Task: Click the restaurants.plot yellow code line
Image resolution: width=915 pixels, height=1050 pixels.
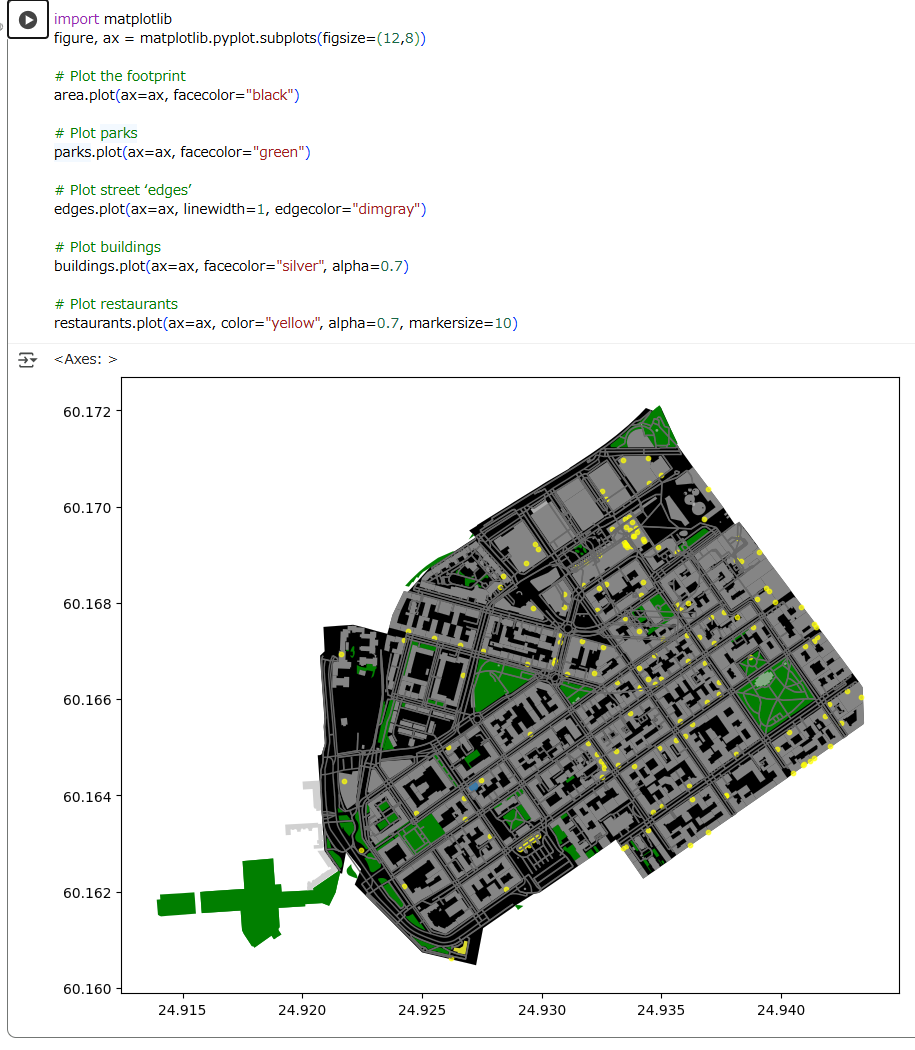Action: coord(286,323)
